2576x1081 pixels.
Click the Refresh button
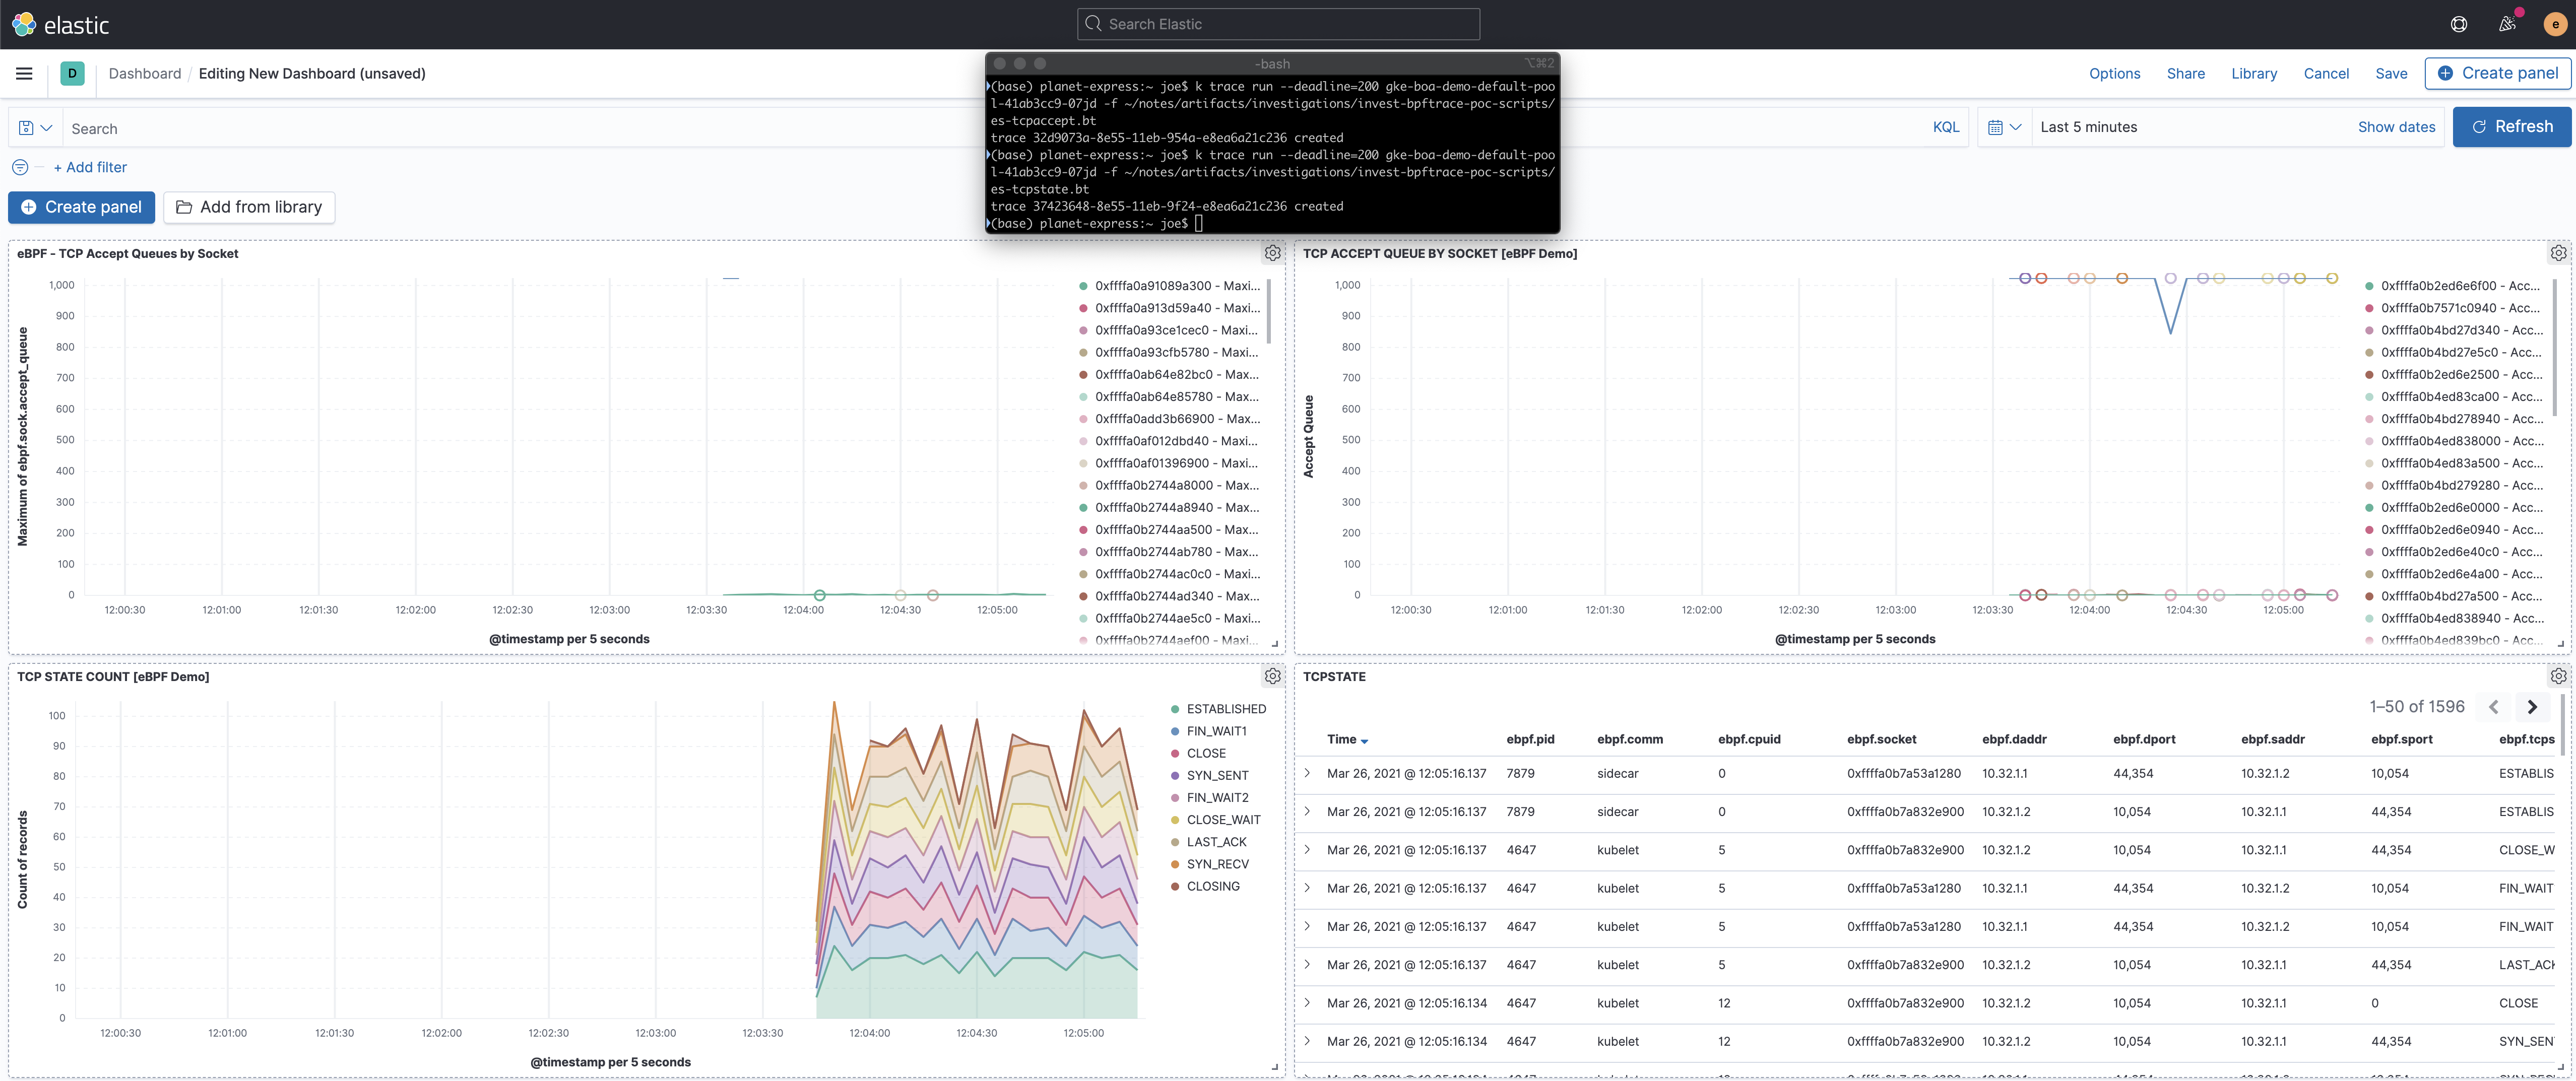[2512, 127]
